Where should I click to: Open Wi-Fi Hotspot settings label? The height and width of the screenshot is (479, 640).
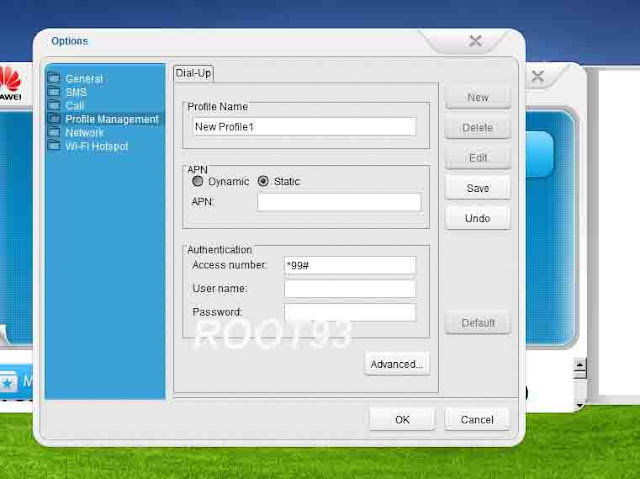pyautogui.click(x=97, y=146)
